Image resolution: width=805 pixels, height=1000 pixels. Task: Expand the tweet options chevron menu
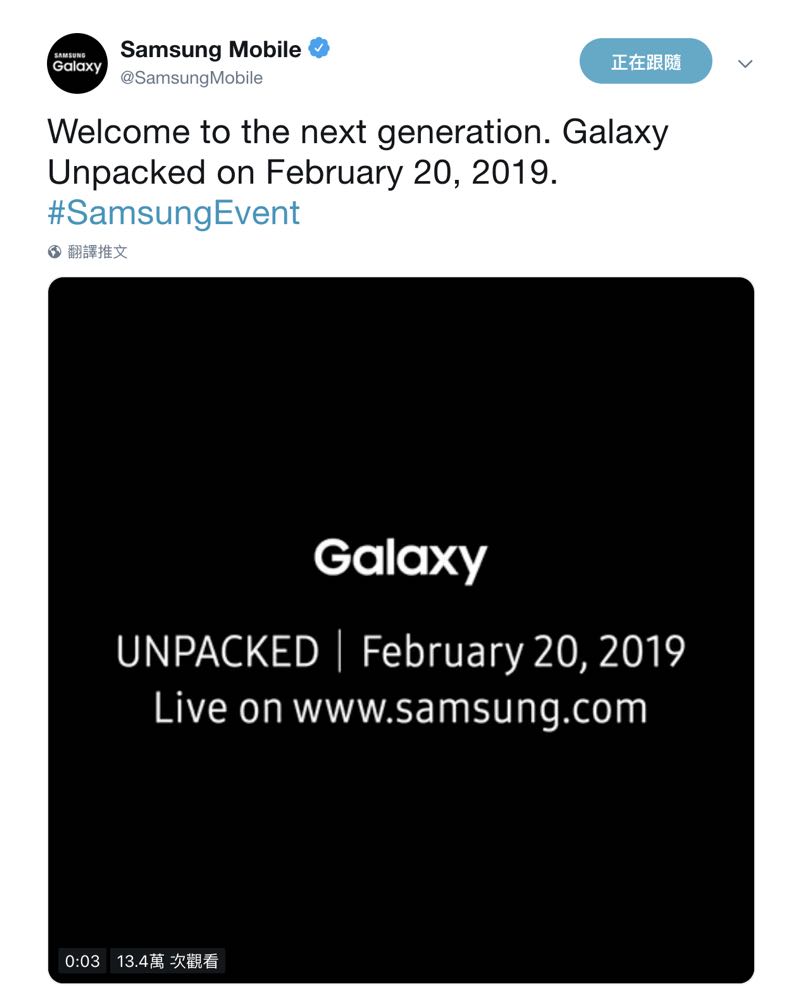coord(745,64)
